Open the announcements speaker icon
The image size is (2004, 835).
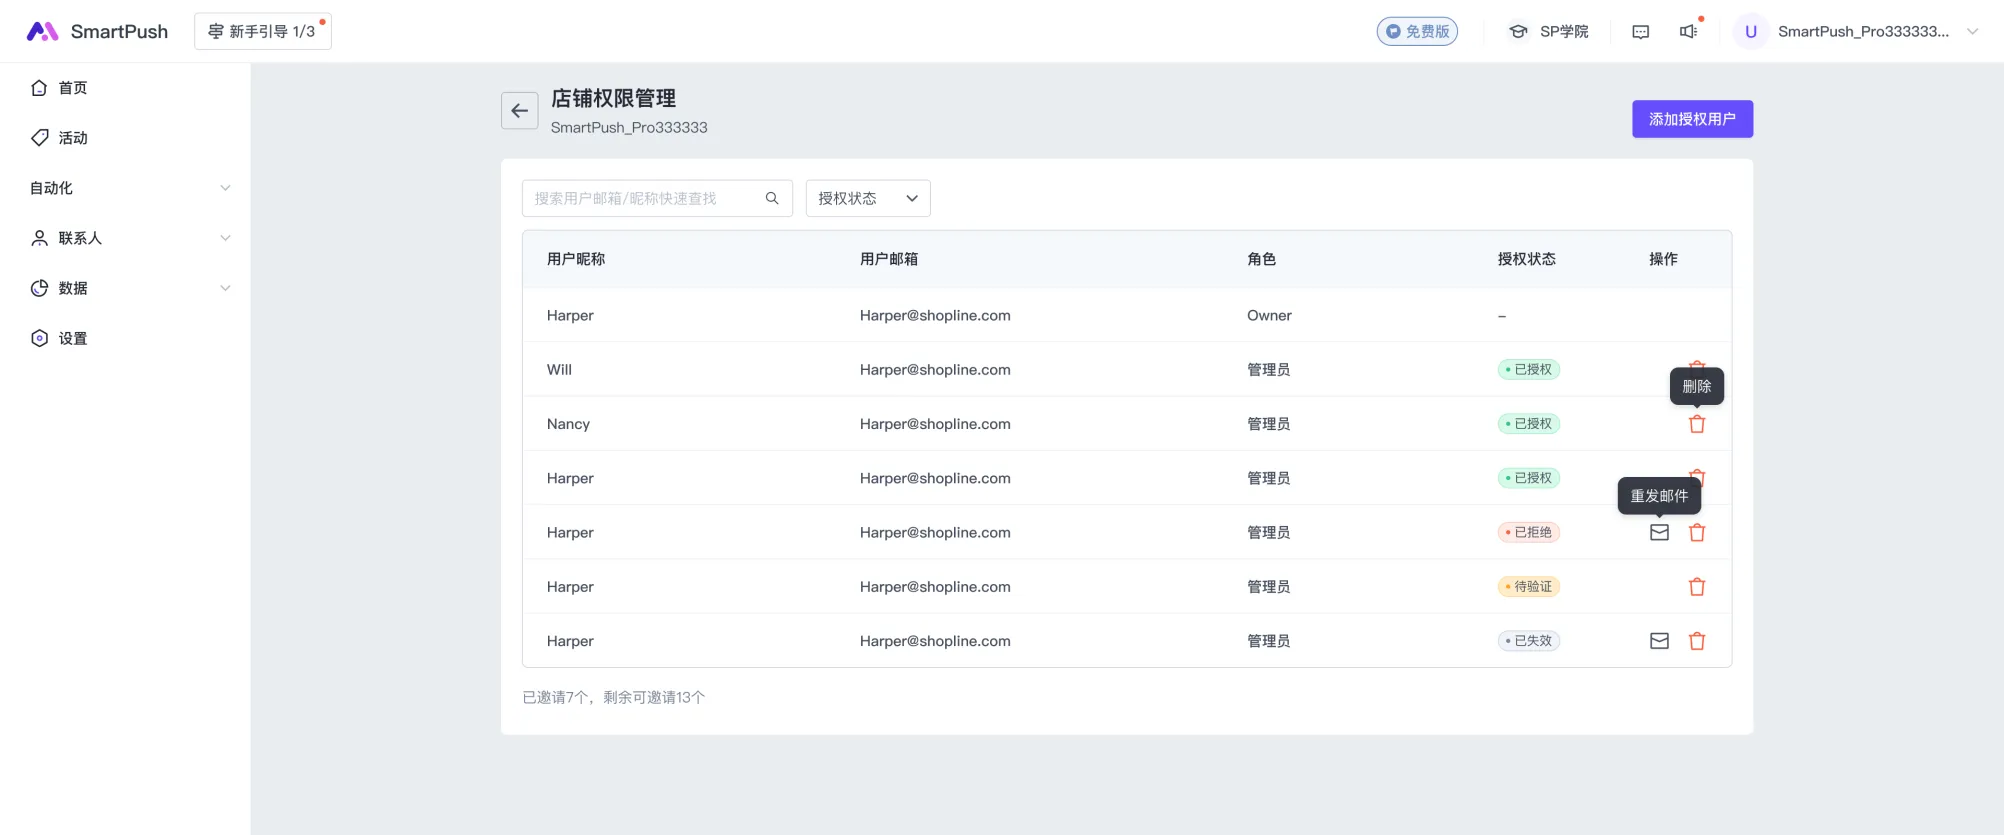(x=1688, y=32)
